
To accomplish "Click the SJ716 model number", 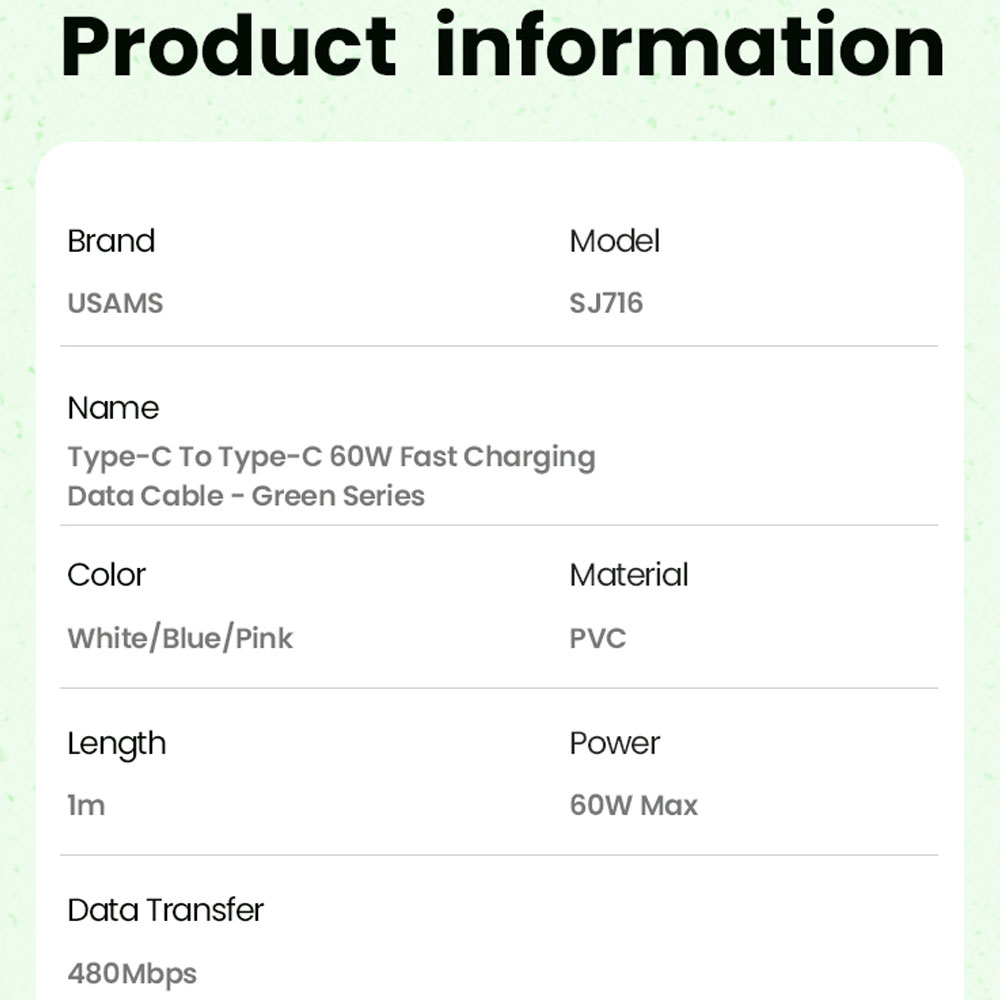I will tap(606, 303).
